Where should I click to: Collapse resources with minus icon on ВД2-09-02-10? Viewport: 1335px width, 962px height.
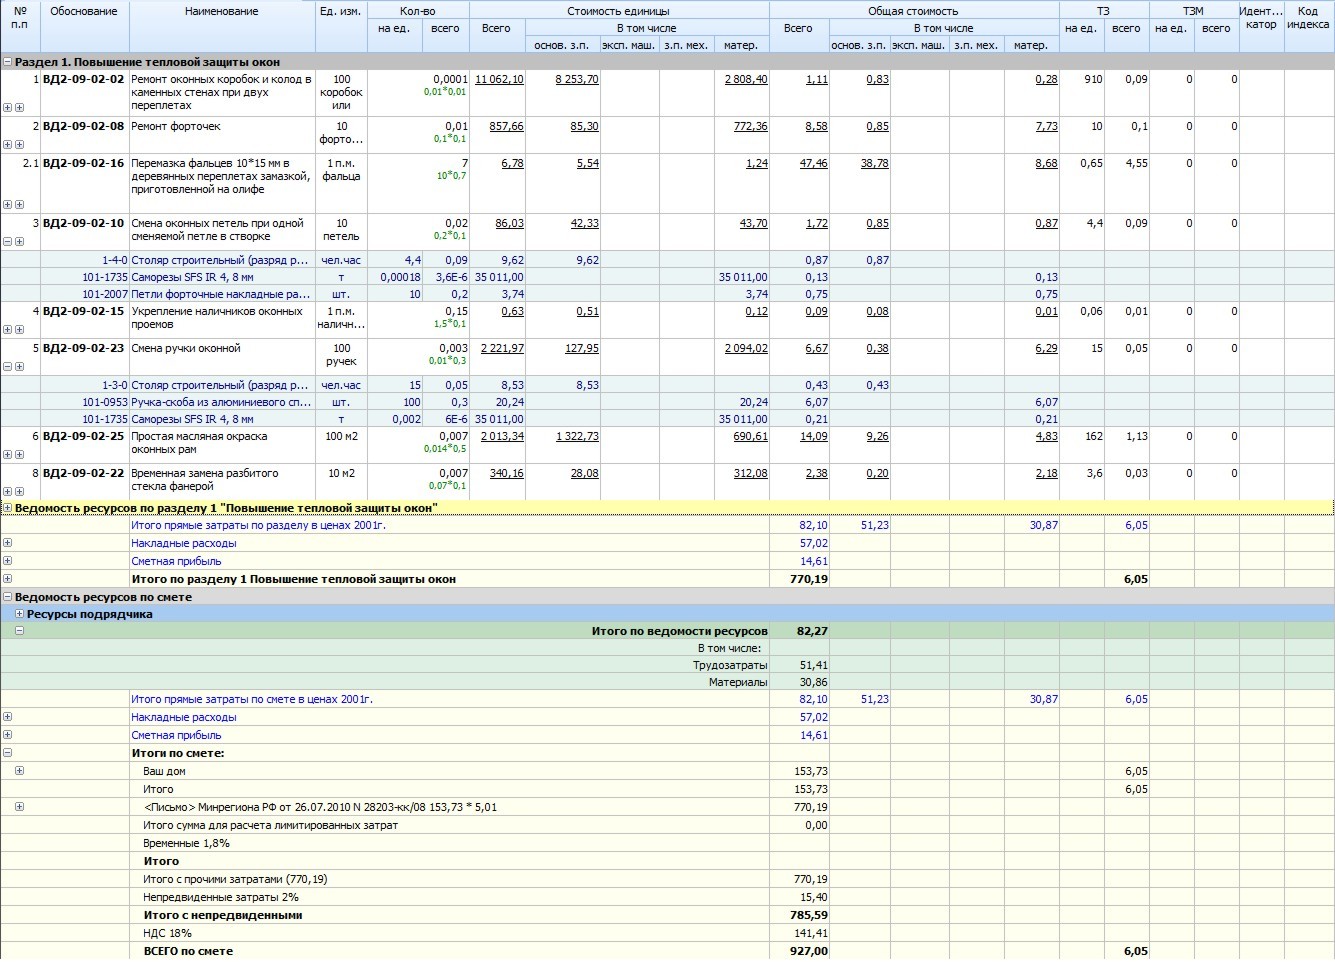point(8,241)
